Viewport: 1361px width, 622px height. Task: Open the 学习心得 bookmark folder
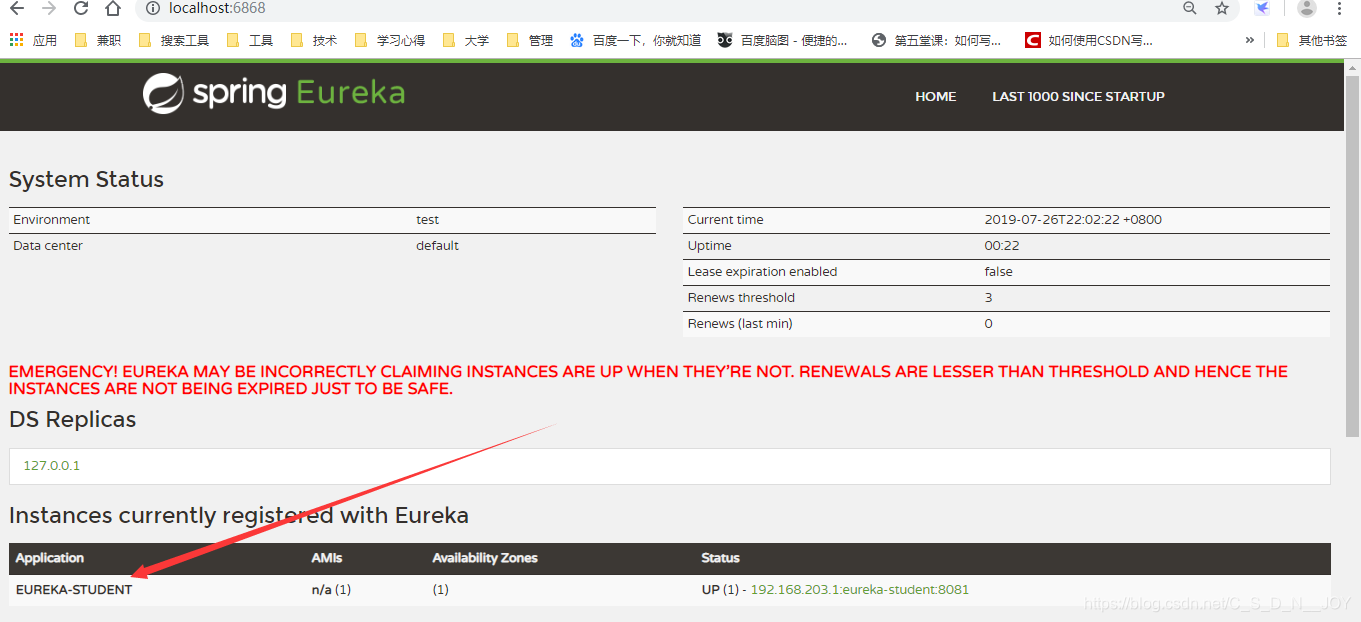coord(389,40)
